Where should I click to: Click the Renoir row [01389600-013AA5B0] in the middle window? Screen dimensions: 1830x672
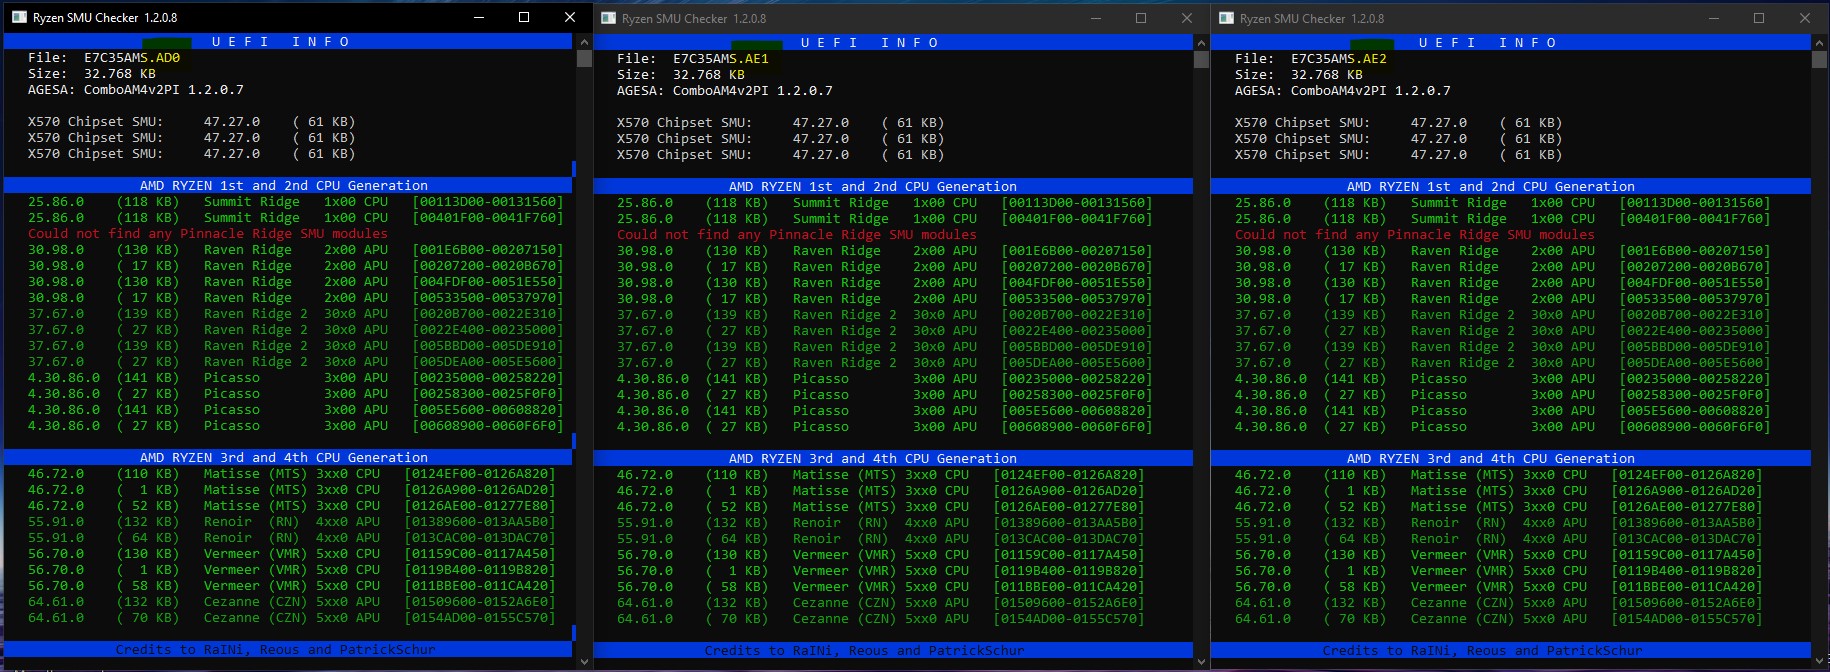click(881, 523)
